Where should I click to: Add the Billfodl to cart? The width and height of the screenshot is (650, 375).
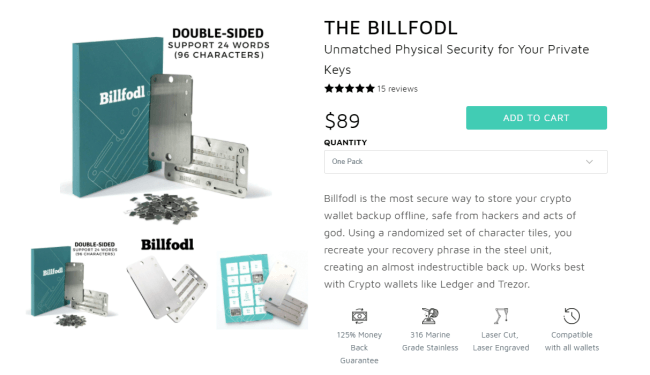(536, 118)
